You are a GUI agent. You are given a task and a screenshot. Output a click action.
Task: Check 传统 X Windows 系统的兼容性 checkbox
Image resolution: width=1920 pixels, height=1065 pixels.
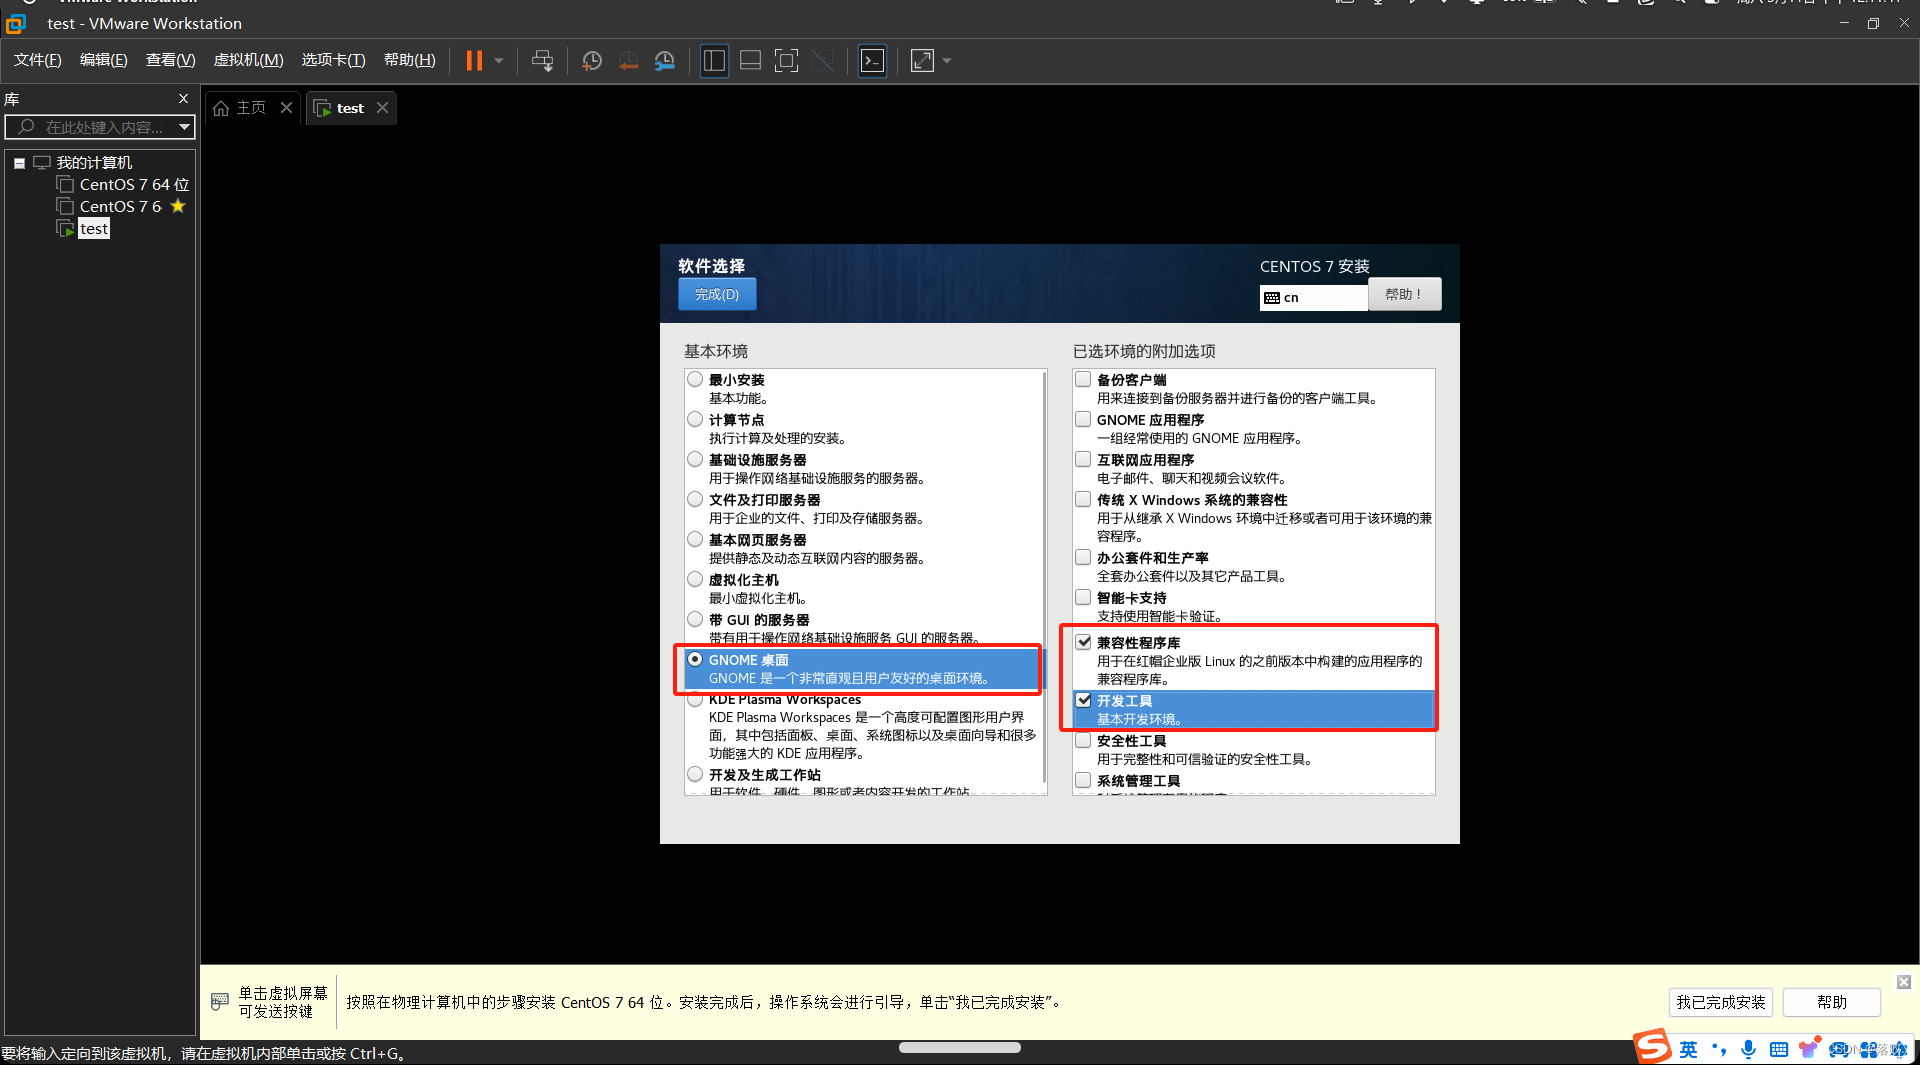coord(1083,499)
